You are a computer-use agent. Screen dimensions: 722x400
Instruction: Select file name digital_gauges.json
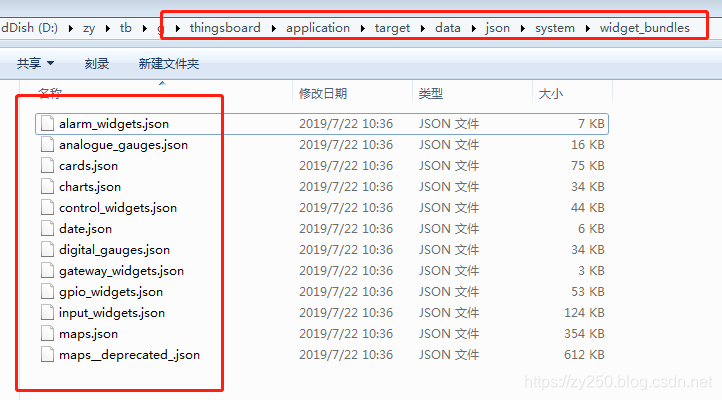[114, 250]
